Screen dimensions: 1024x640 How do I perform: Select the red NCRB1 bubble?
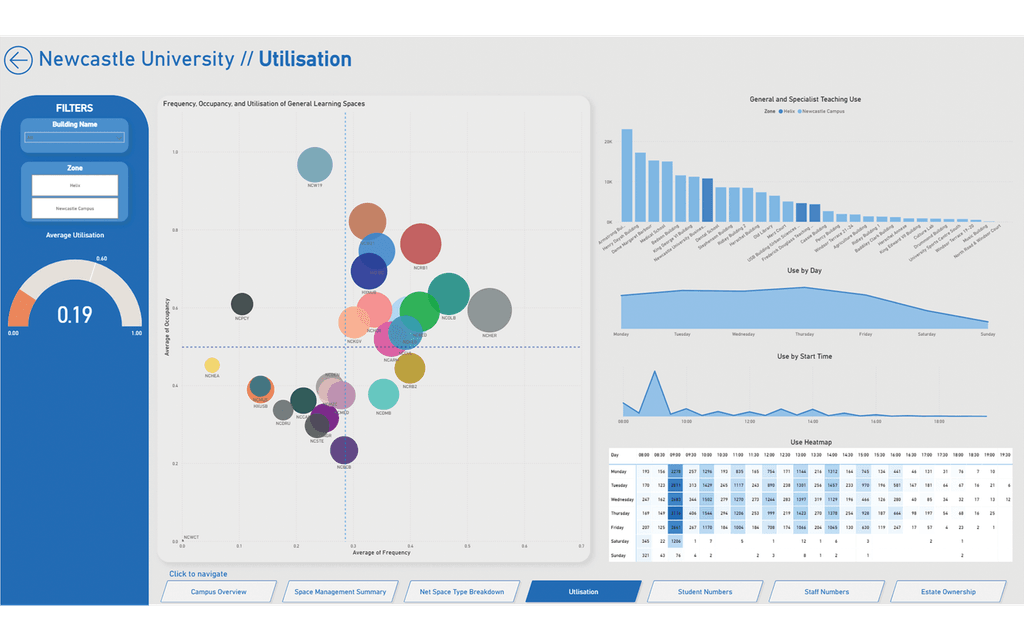point(423,244)
